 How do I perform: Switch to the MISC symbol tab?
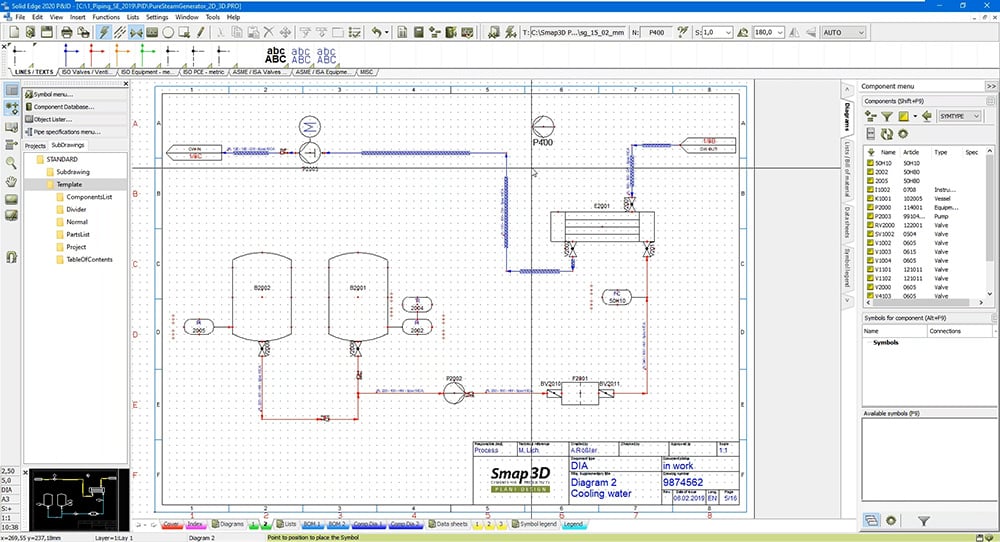(366, 72)
